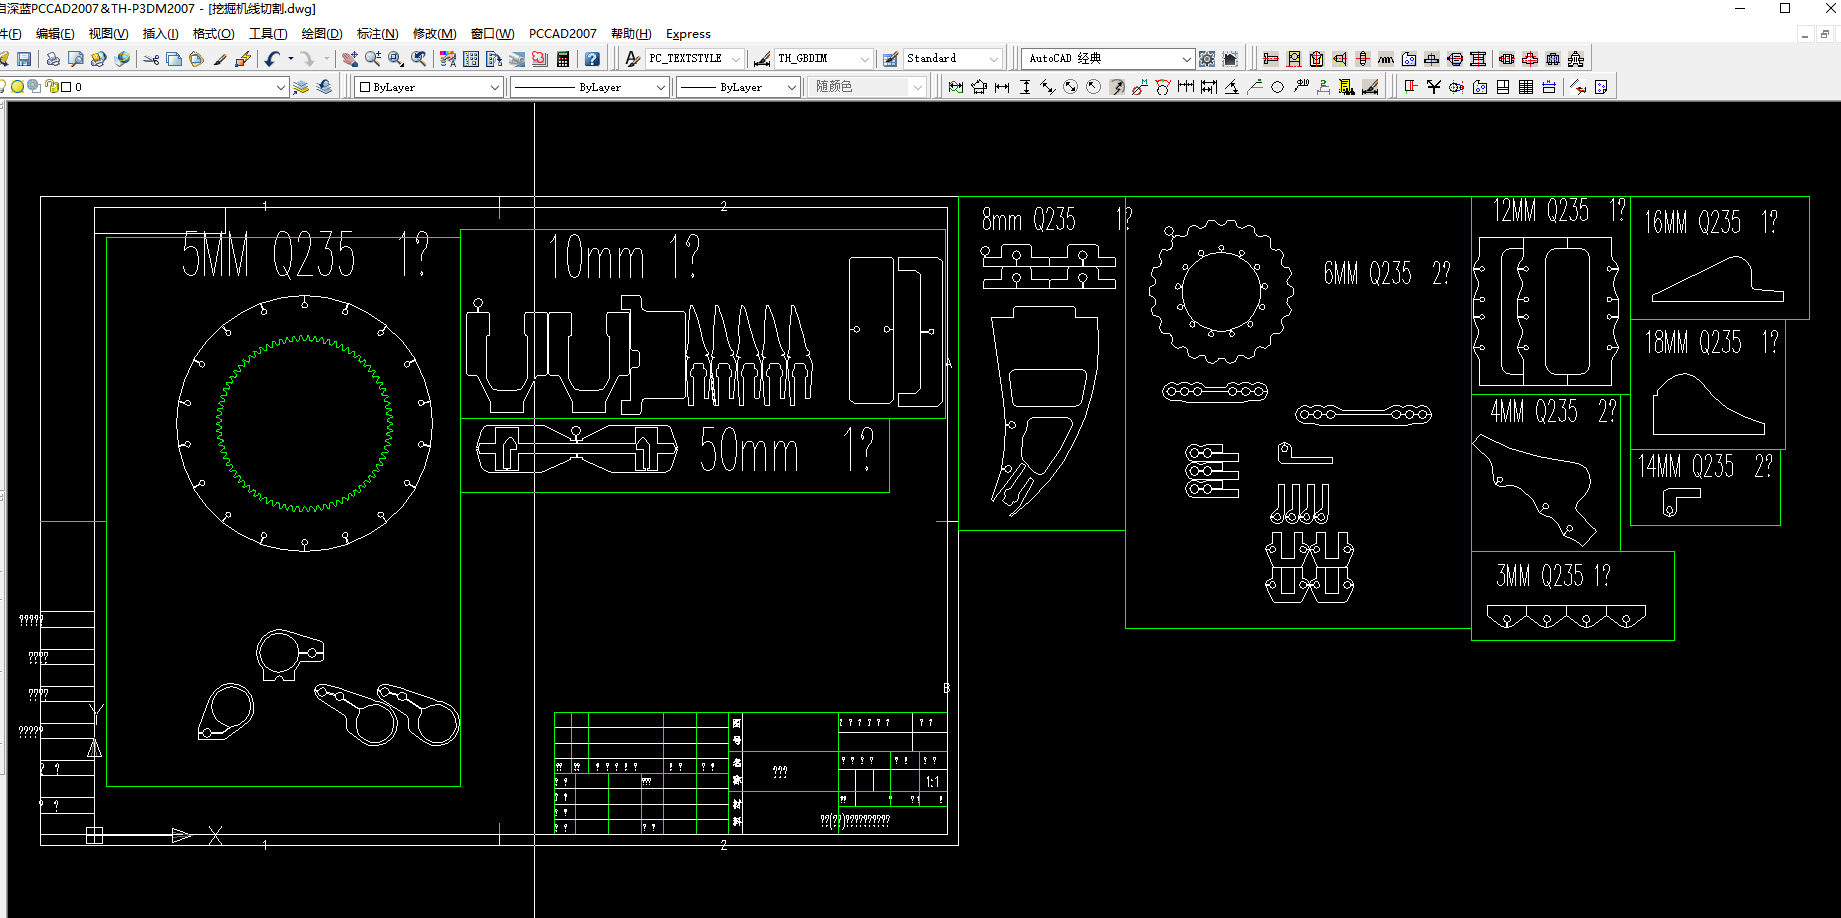Click the '50mm 1?' drawing label
This screenshot has width=1841, height=918.
tap(786, 450)
